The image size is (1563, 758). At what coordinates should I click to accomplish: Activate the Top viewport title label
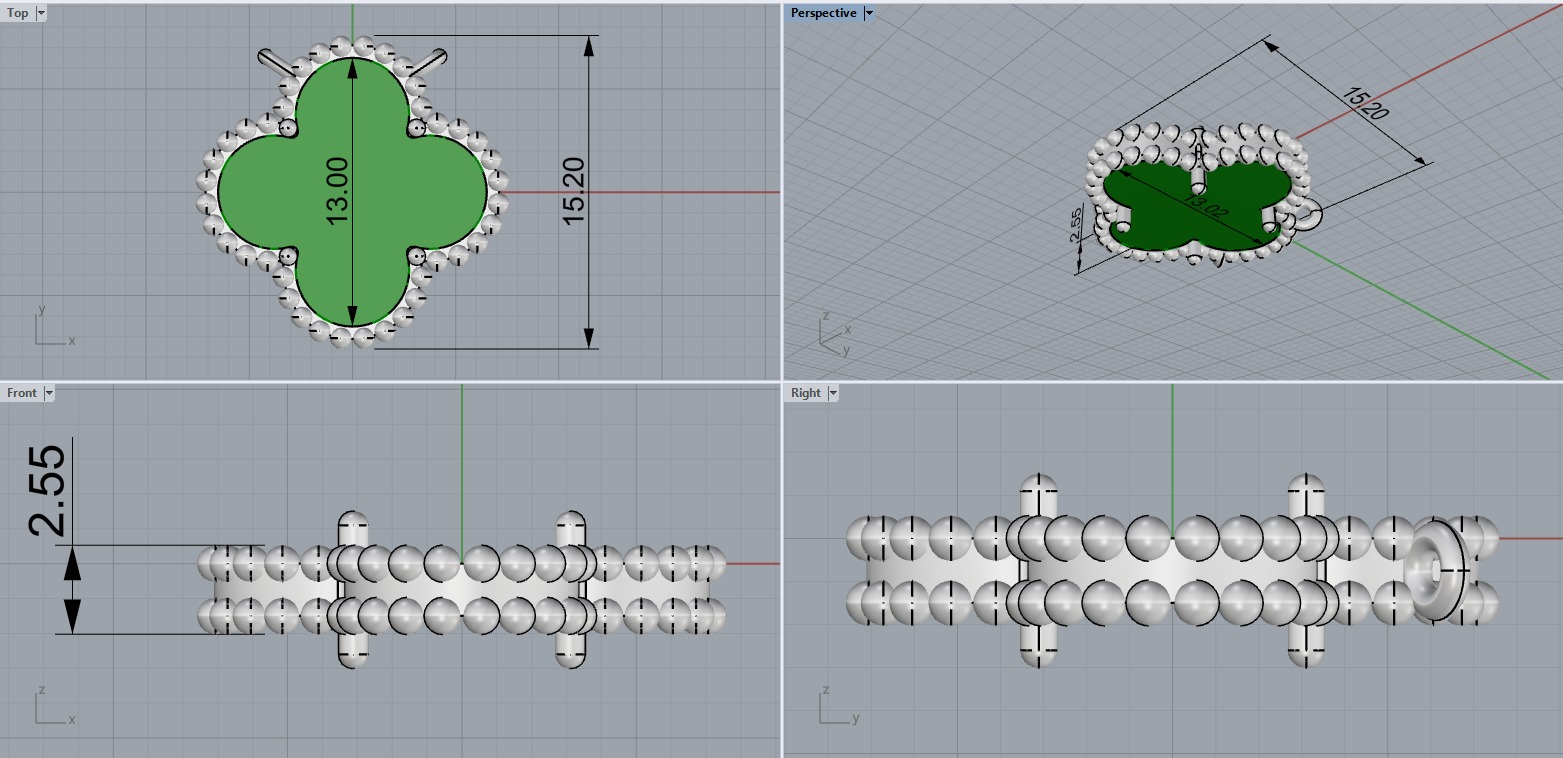(18, 13)
